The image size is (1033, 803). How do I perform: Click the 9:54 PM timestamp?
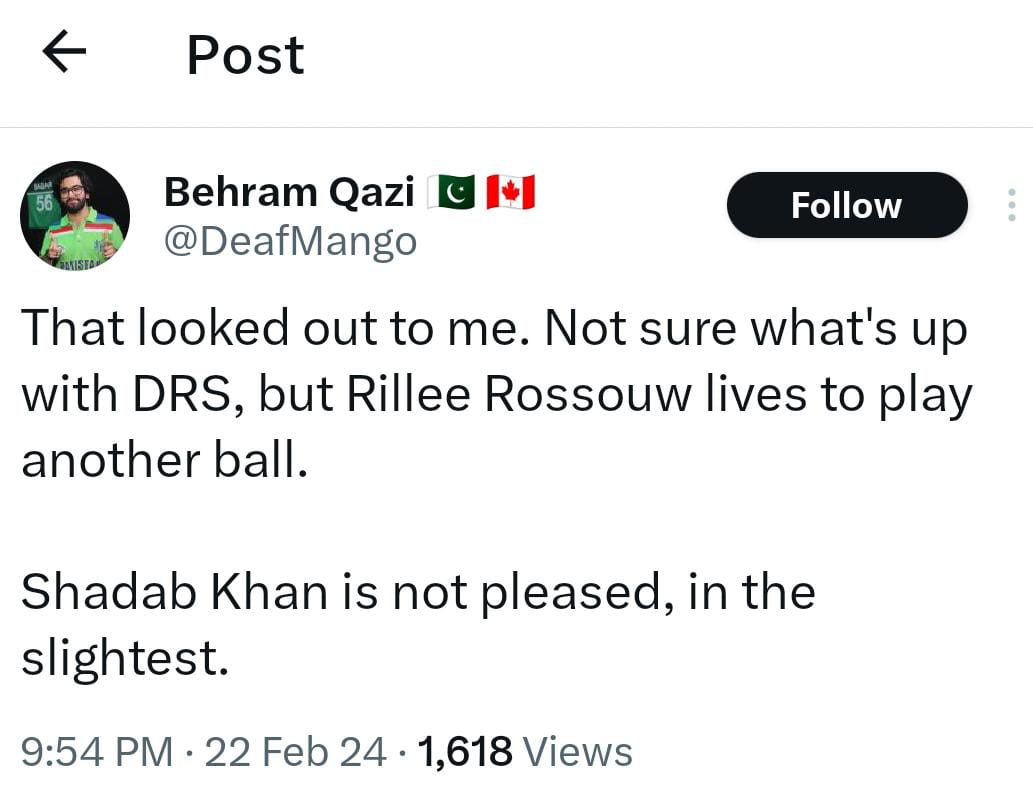pyautogui.click(x=97, y=751)
